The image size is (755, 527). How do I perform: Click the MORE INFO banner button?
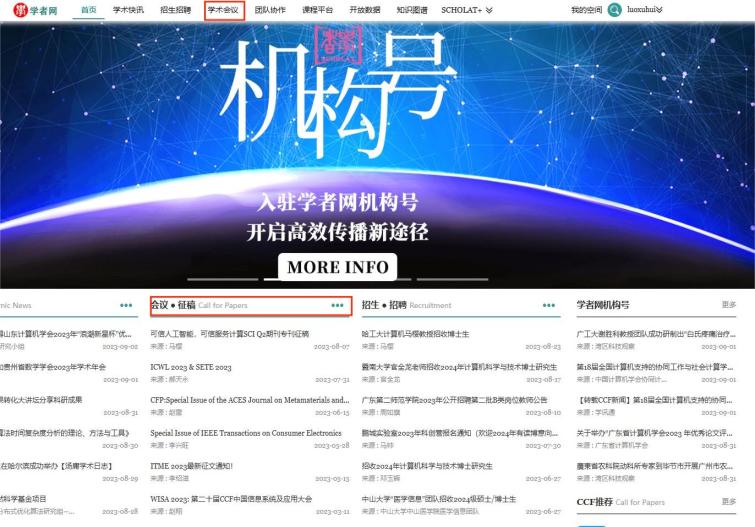338,268
